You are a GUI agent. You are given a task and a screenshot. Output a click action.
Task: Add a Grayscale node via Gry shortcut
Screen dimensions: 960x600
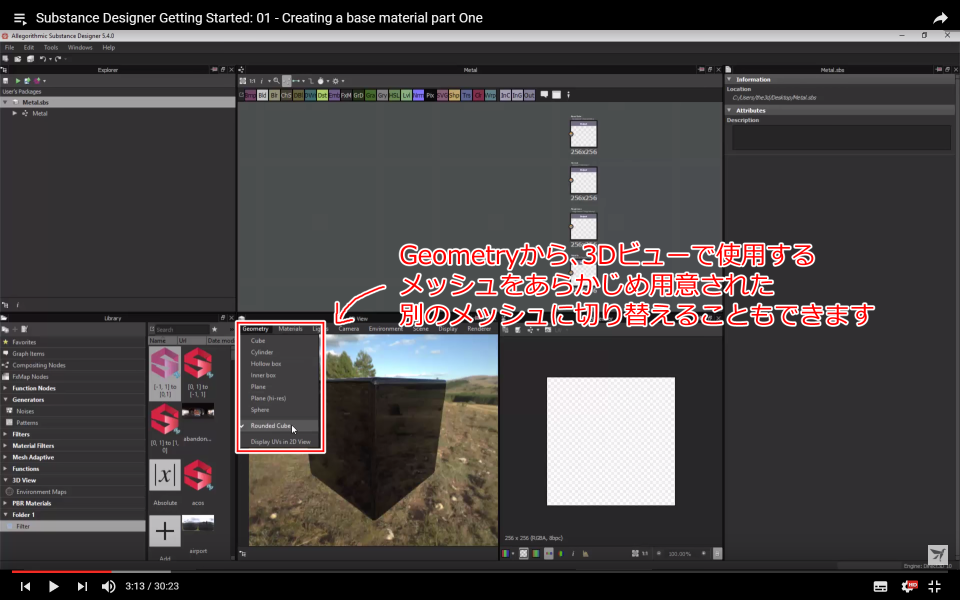point(383,96)
